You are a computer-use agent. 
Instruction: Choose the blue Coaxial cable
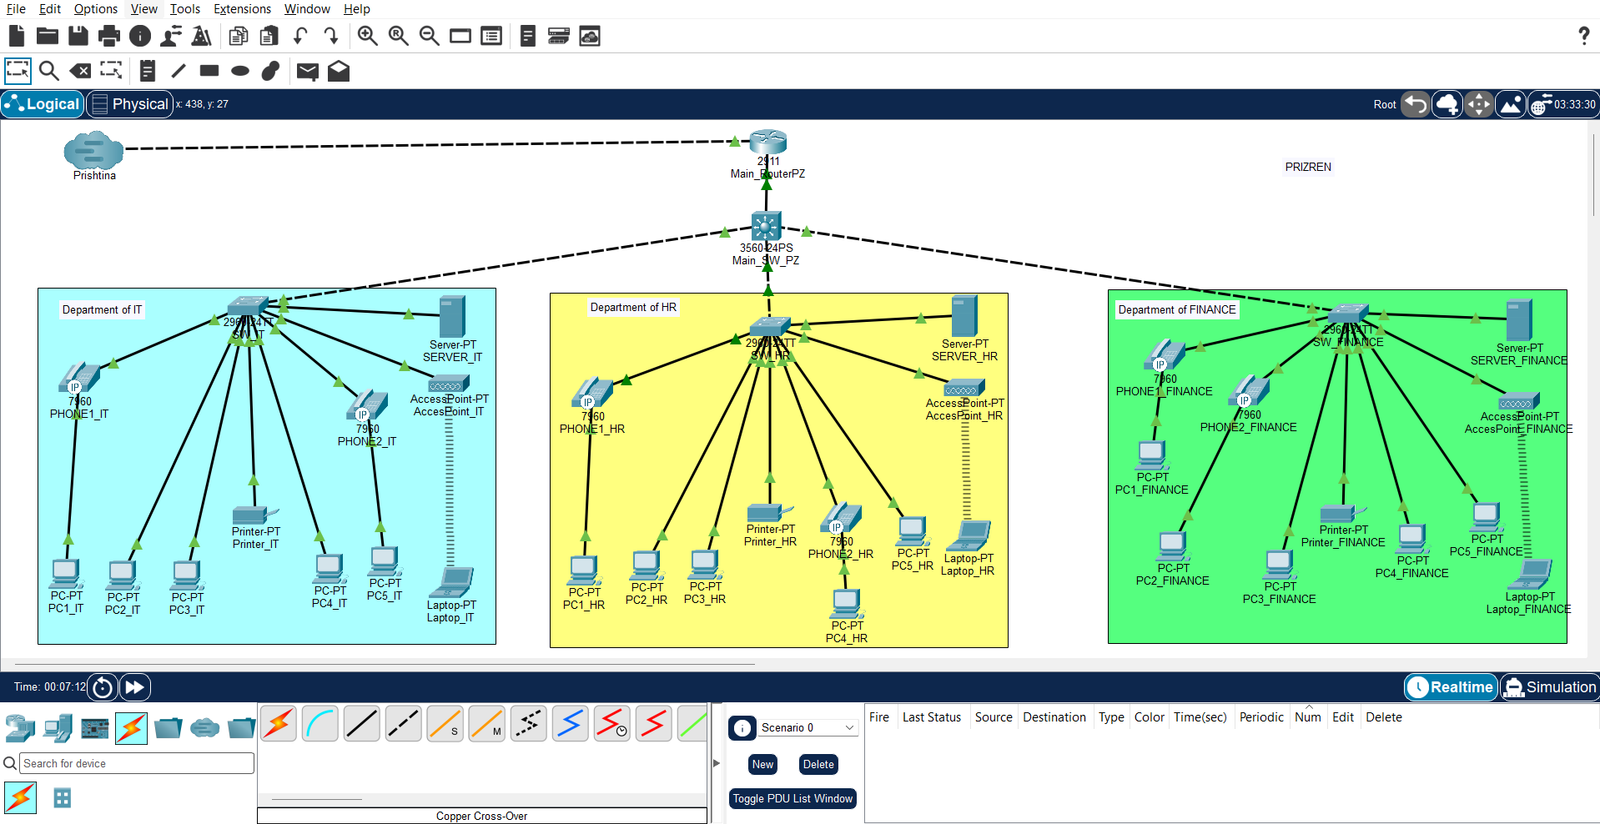tap(570, 723)
